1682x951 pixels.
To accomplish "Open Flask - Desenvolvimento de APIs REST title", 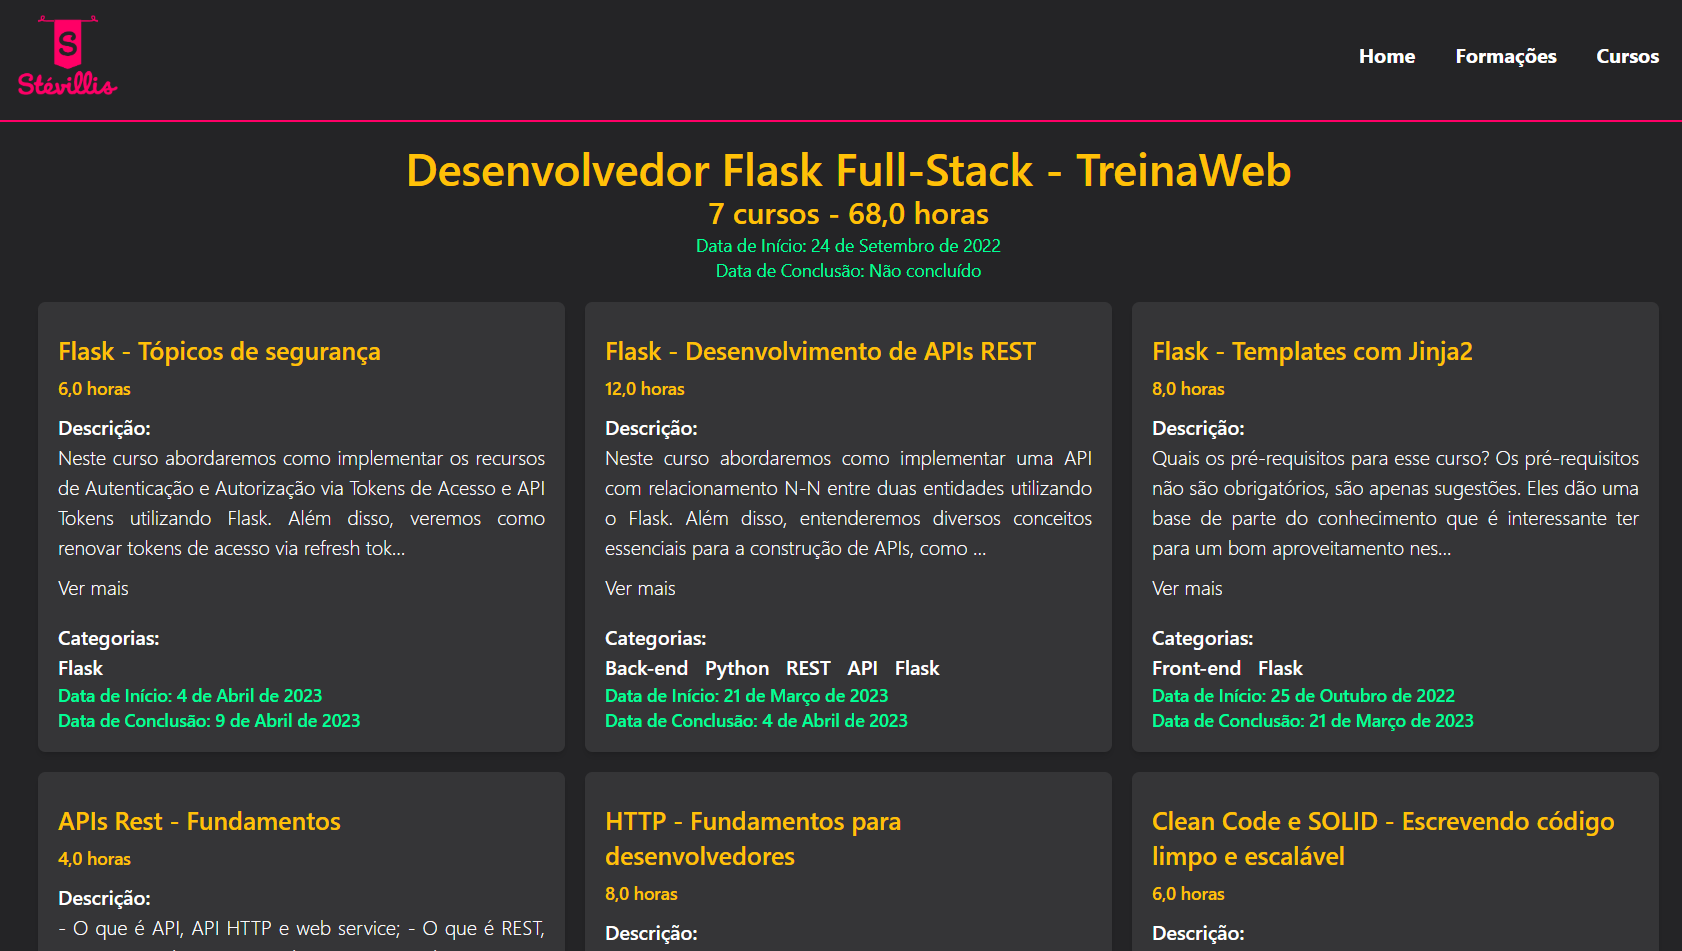I will (x=820, y=352).
